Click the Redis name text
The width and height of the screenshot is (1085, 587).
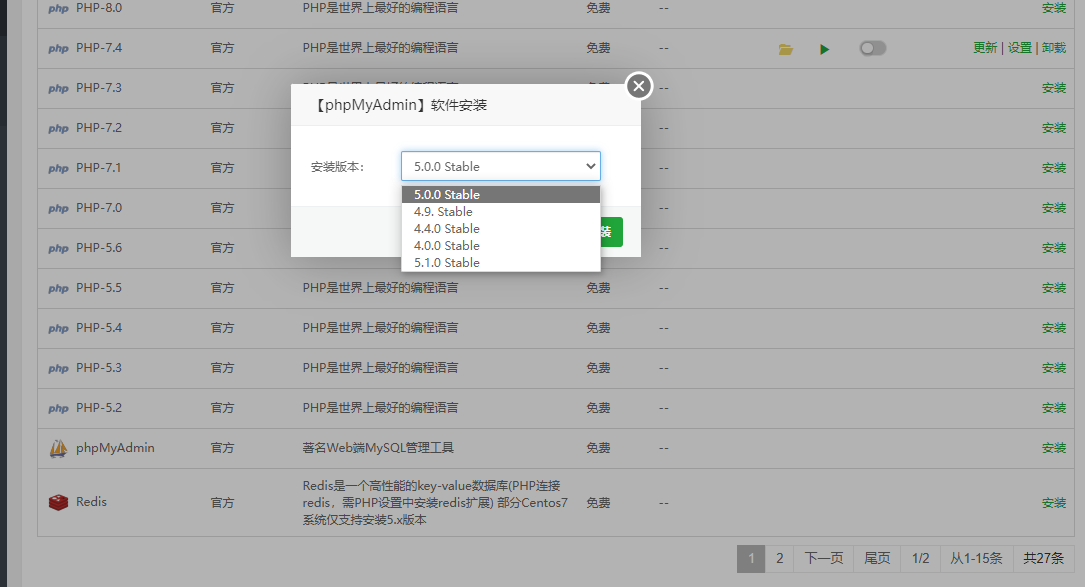point(91,502)
